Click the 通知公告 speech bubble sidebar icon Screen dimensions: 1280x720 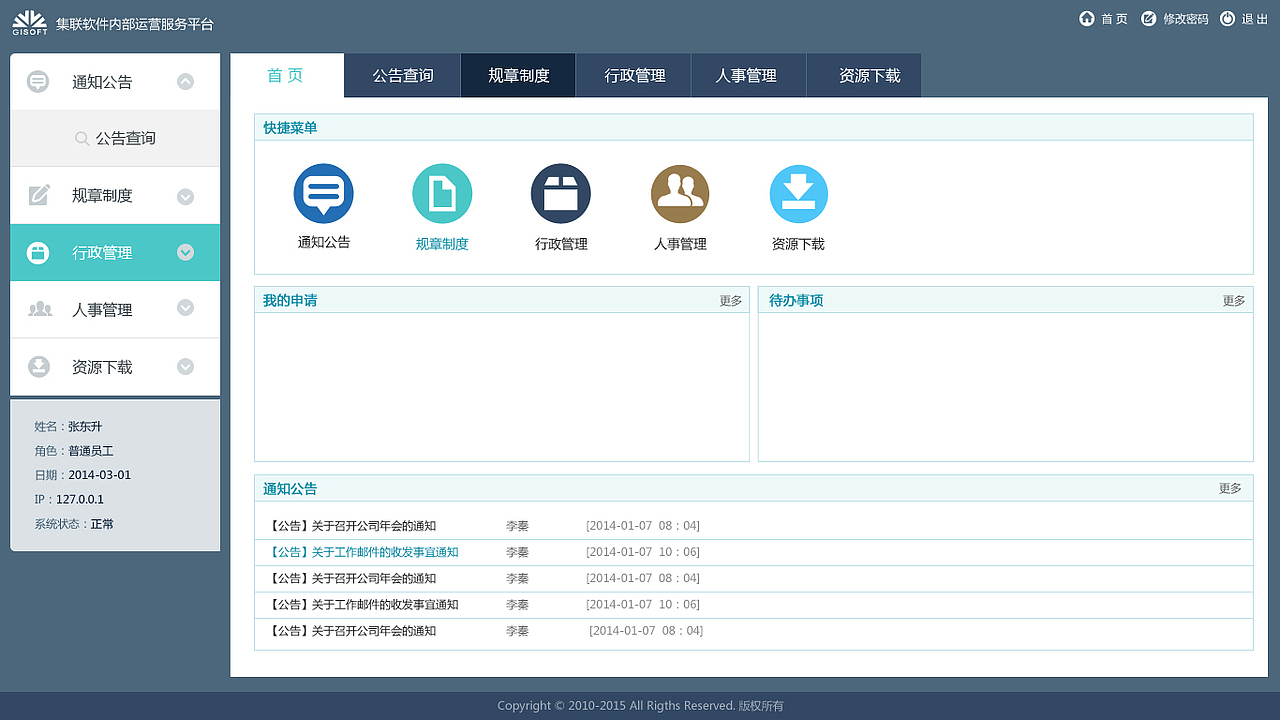38,82
